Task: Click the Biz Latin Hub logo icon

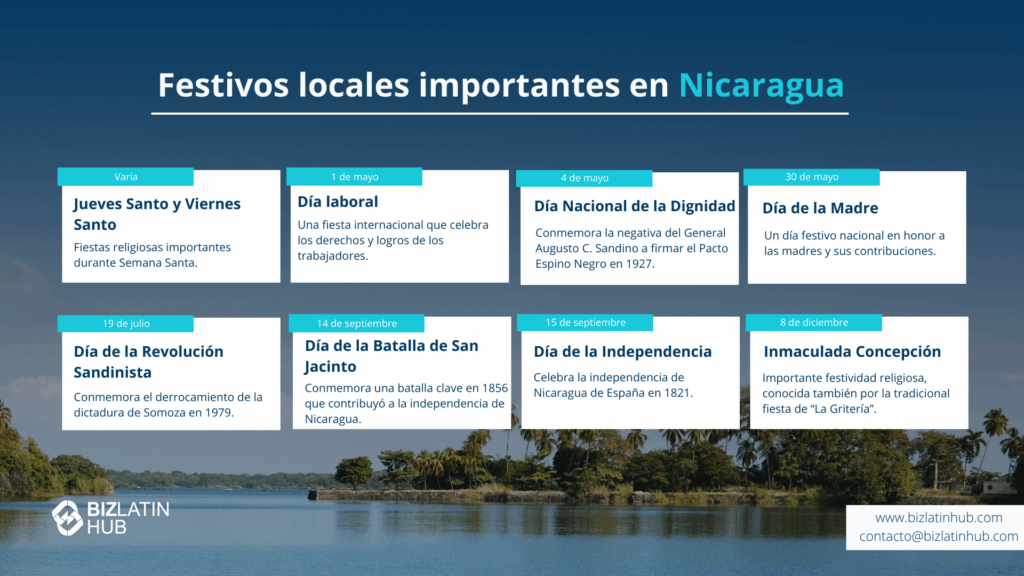Action: point(67,517)
